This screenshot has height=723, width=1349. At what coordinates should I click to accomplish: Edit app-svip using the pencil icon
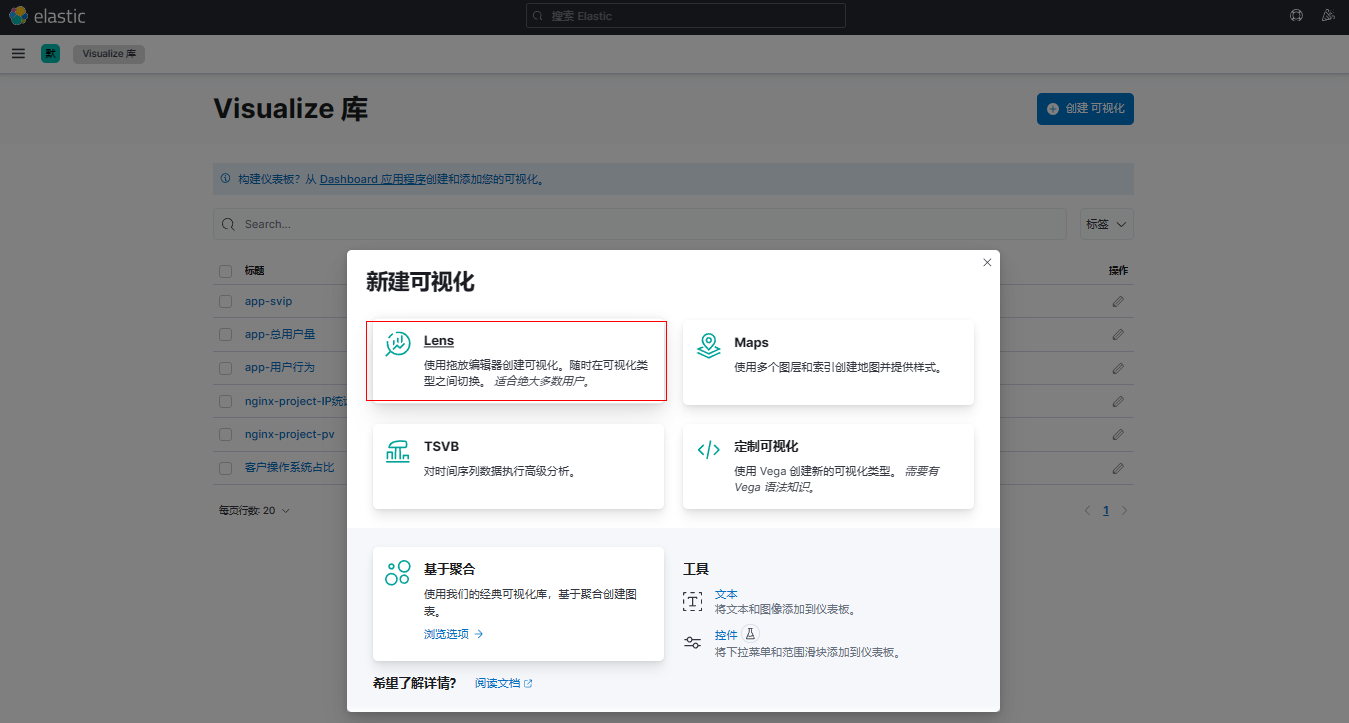click(x=1118, y=301)
